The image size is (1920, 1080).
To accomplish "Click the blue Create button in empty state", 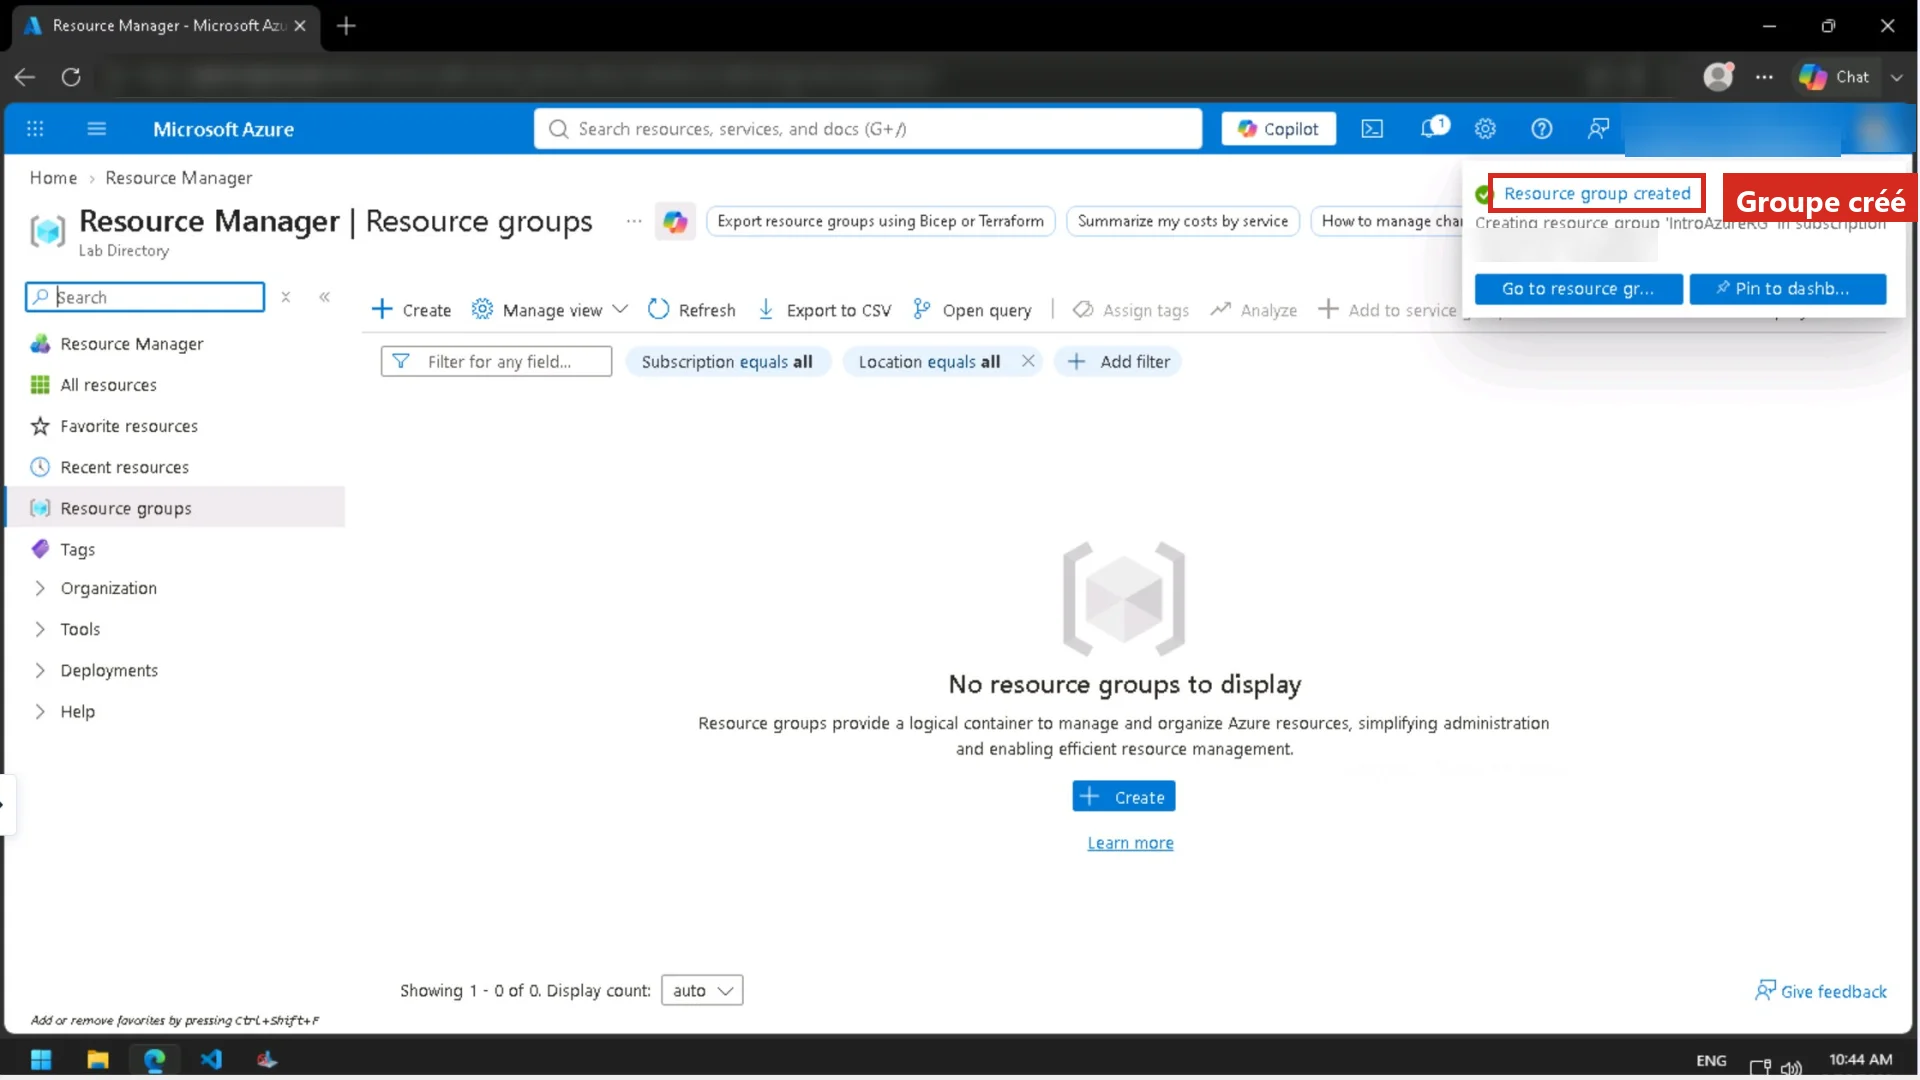I will pos(1124,797).
